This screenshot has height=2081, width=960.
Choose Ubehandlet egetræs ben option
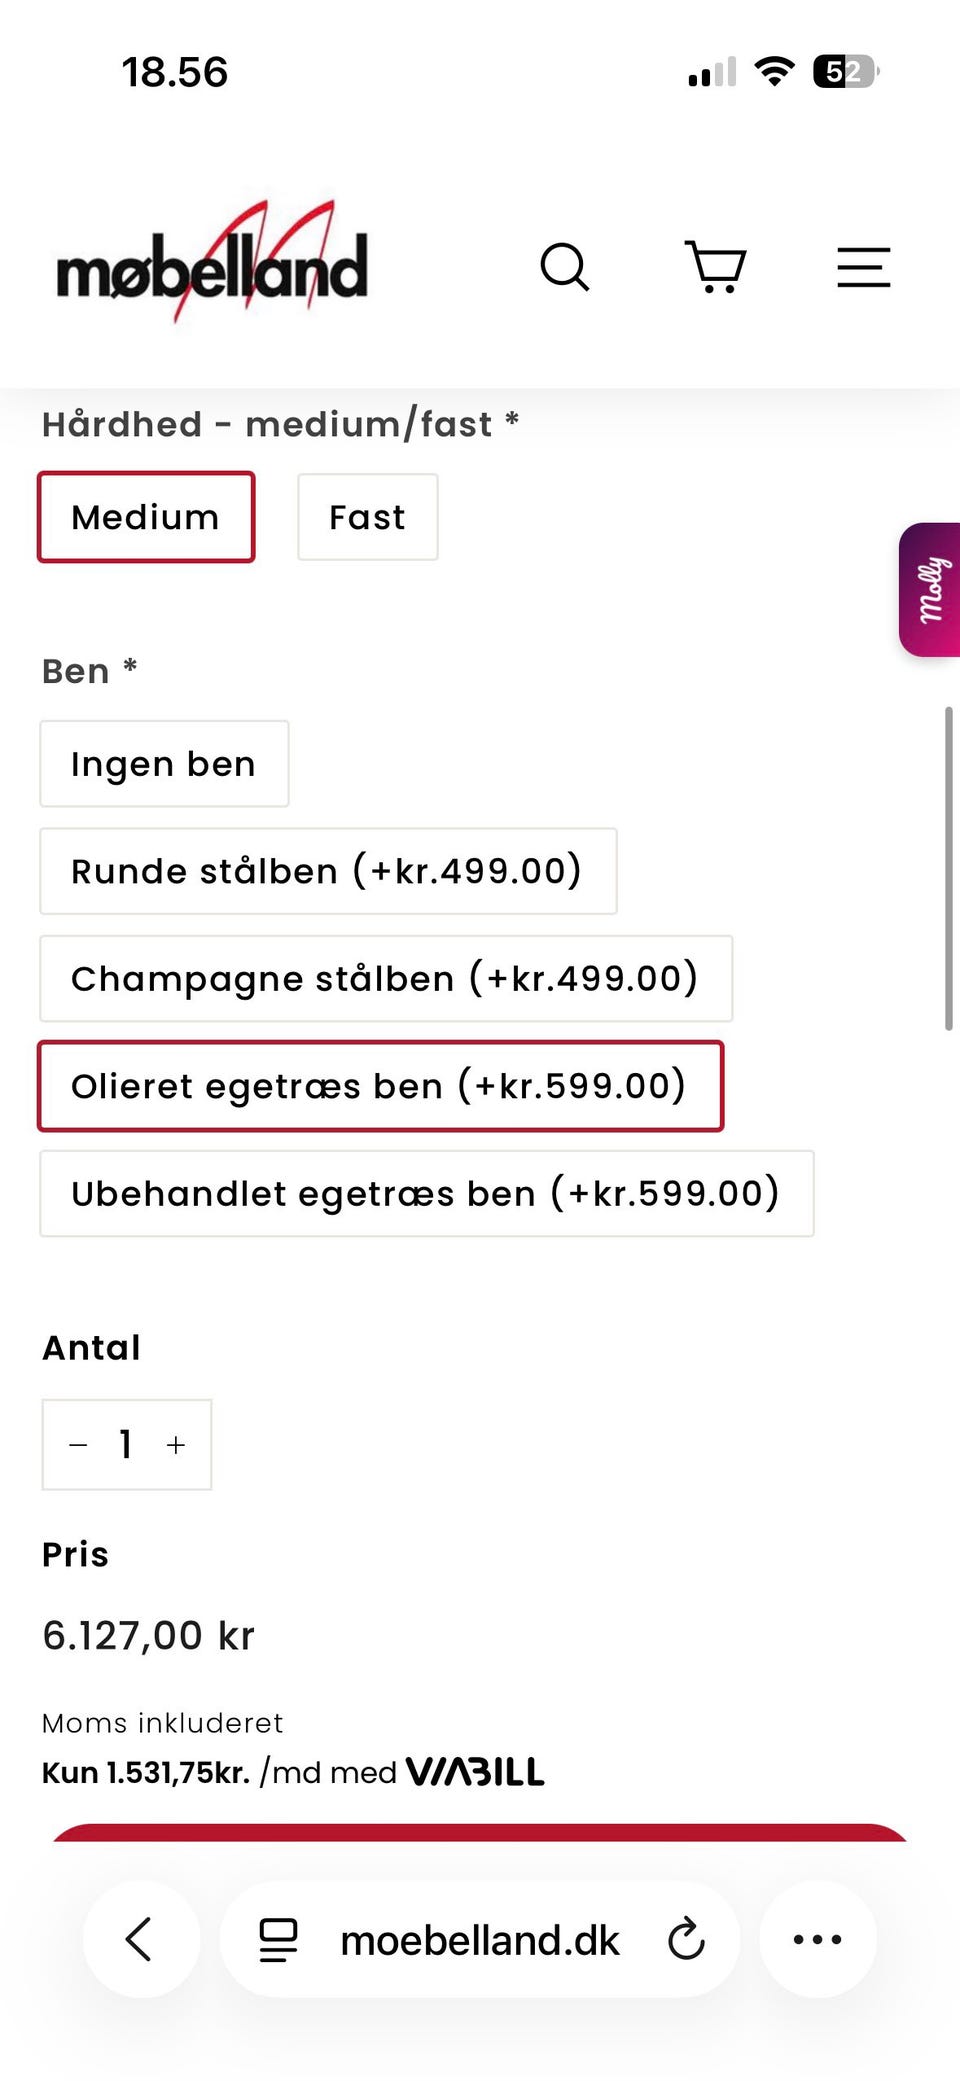[x=424, y=1192]
